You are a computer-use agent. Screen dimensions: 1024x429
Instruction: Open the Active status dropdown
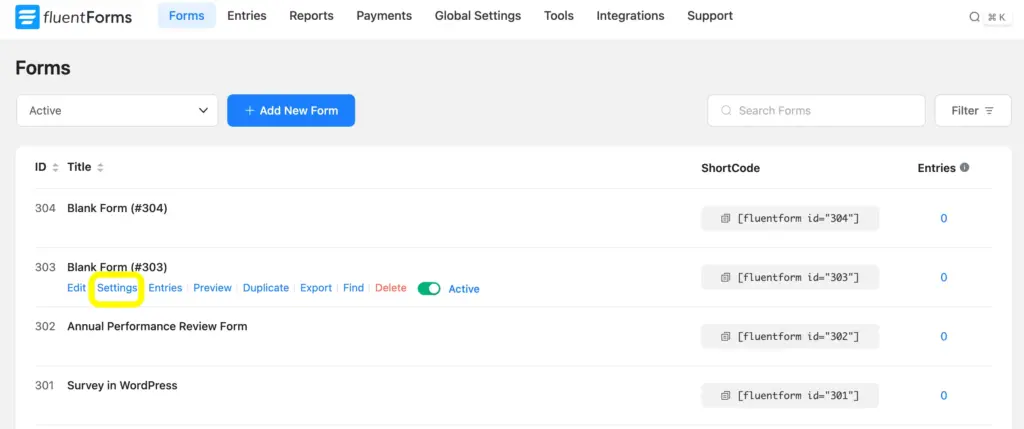[118, 111]
